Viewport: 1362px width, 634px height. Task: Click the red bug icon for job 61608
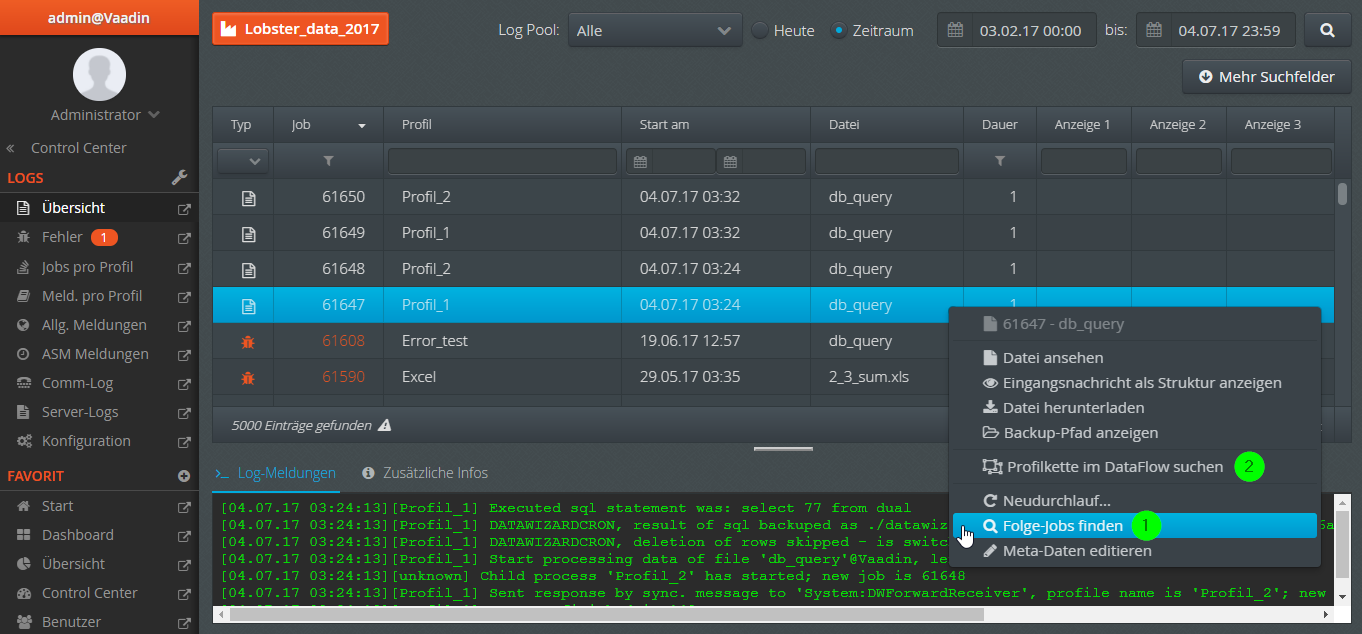(x=248, y=341)
